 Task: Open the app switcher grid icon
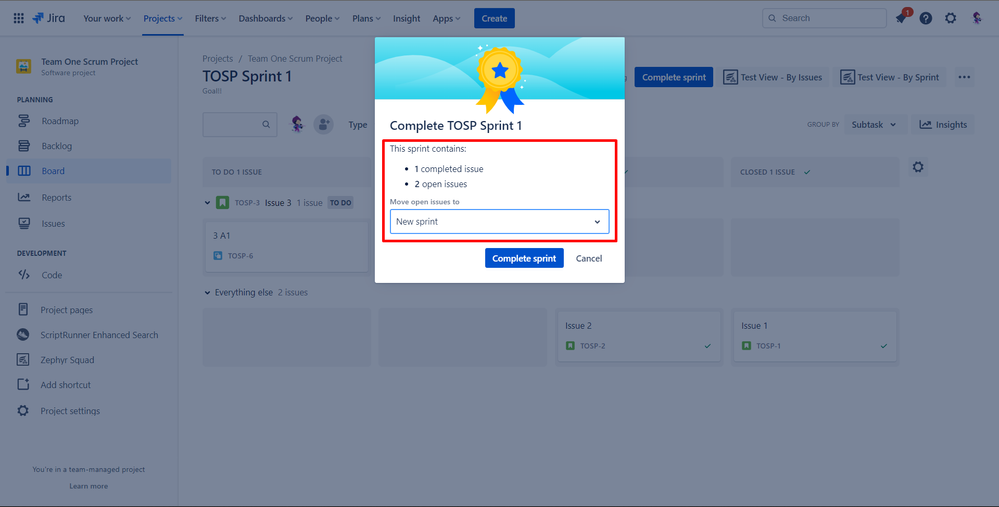[18, 18]
